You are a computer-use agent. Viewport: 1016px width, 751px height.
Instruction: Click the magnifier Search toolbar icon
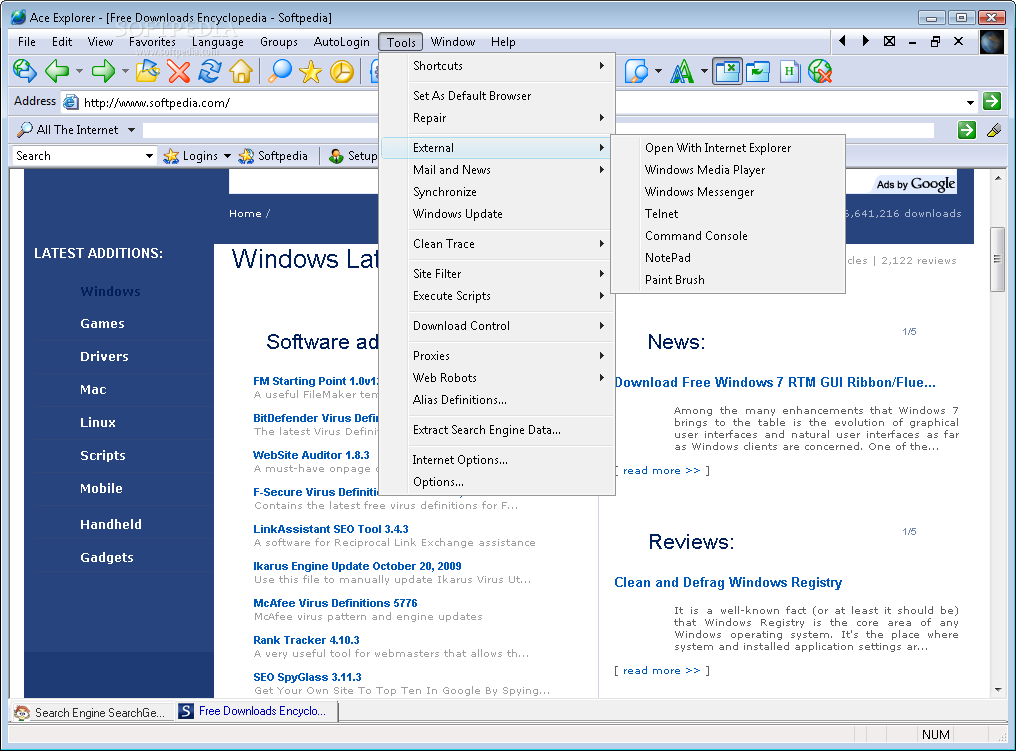coord(280,71)
